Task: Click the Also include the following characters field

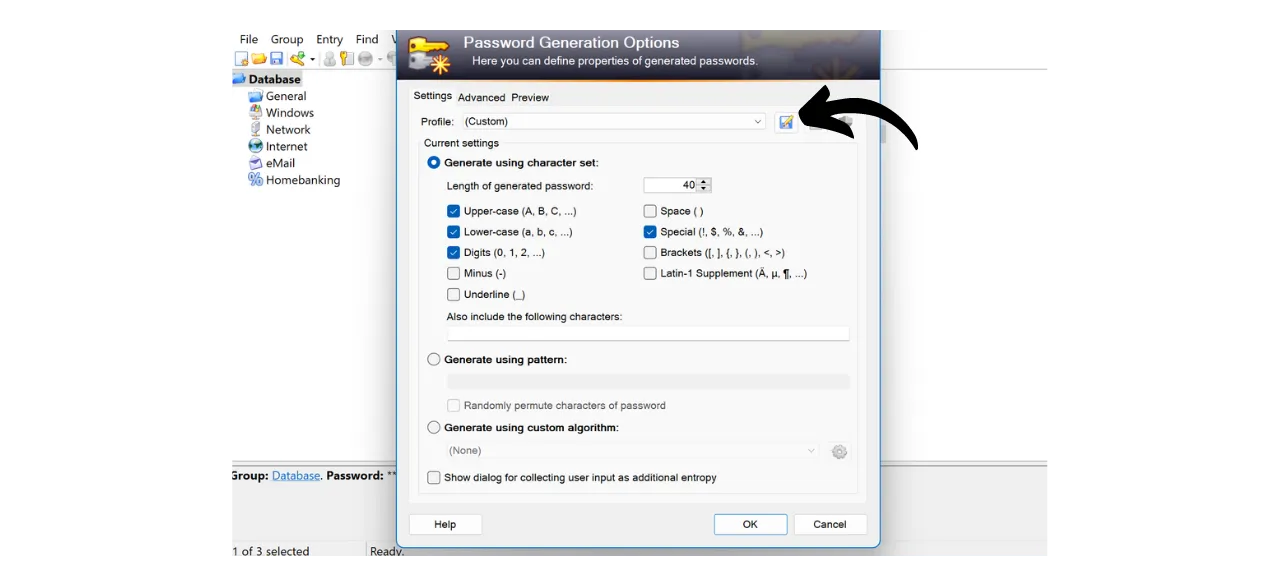Action: 648,333
